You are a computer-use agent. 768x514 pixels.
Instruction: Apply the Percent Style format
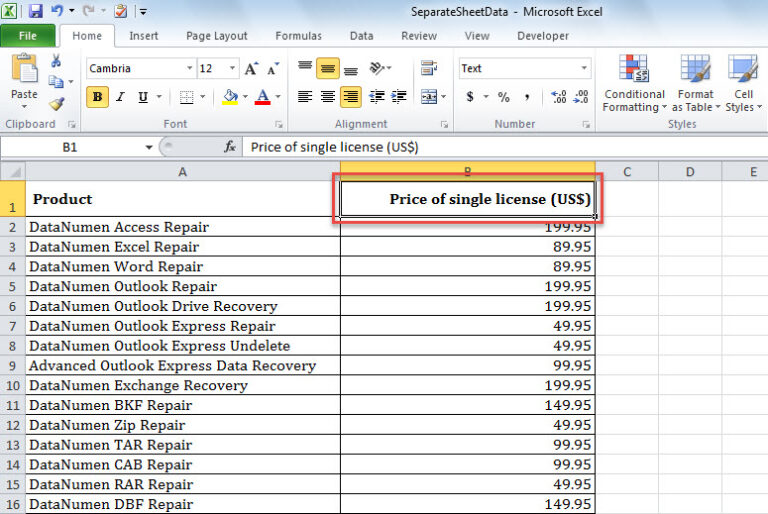(x=504, y=97)
